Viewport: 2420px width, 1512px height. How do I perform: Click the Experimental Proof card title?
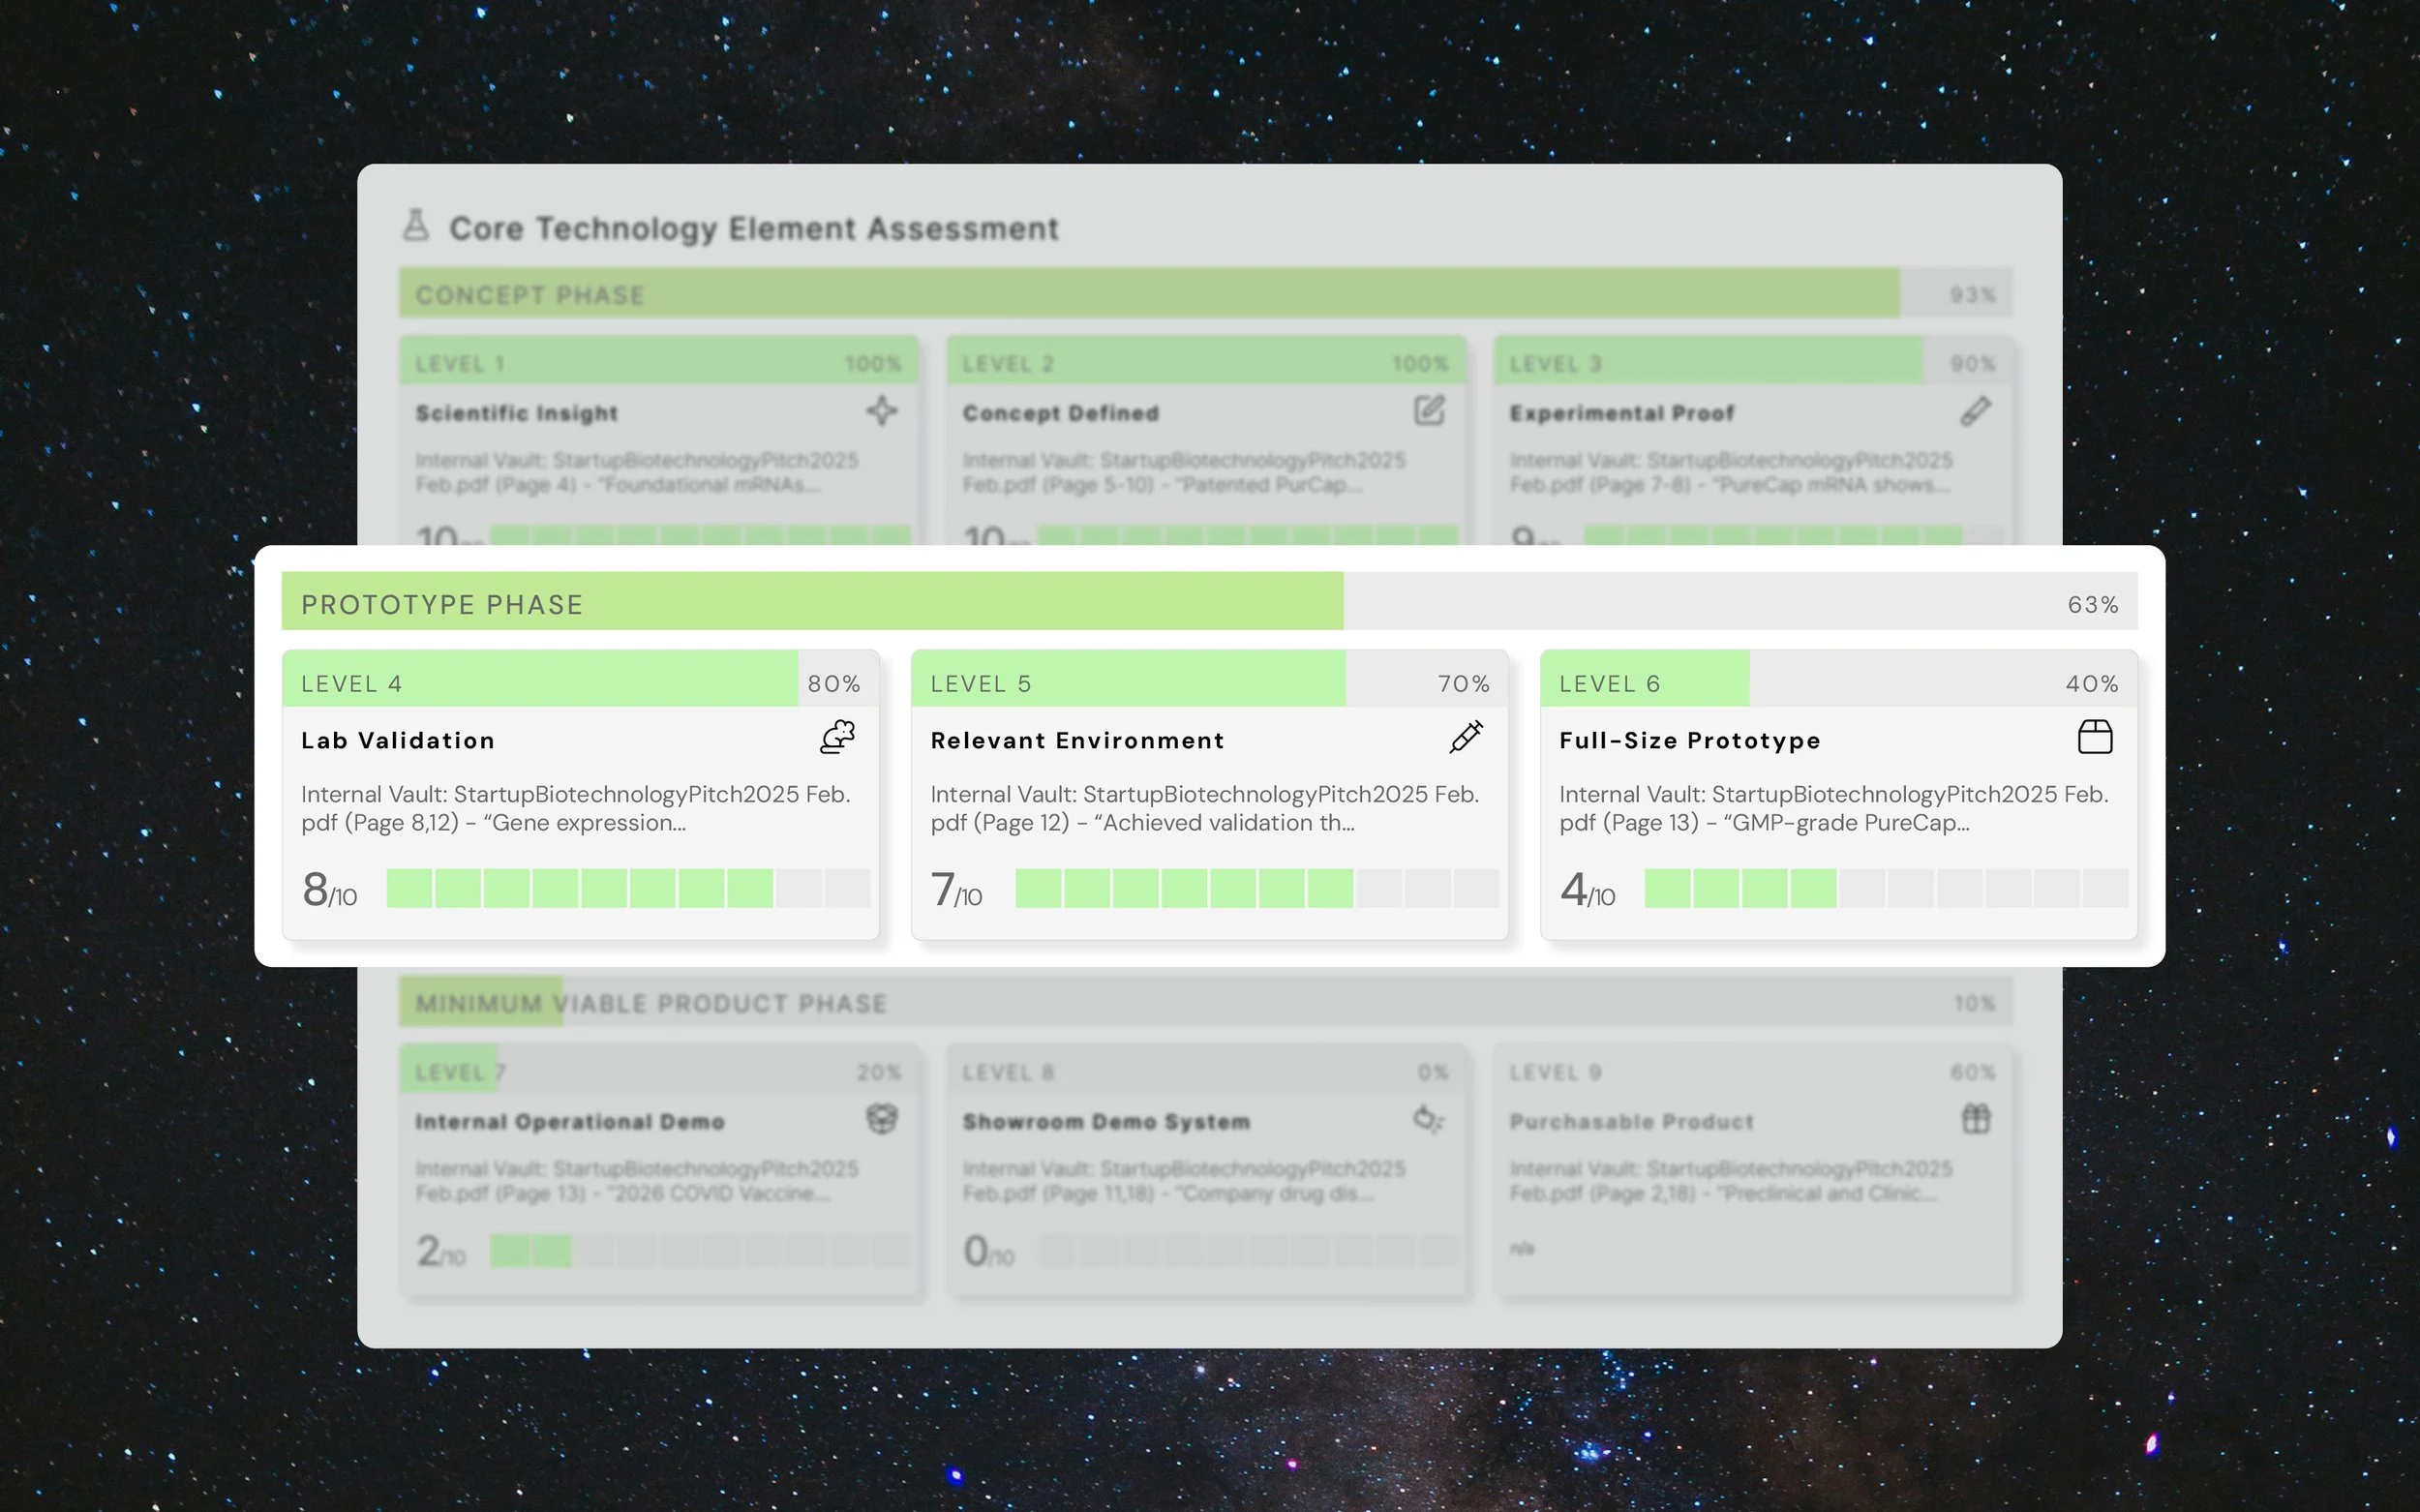point(1621,413)
